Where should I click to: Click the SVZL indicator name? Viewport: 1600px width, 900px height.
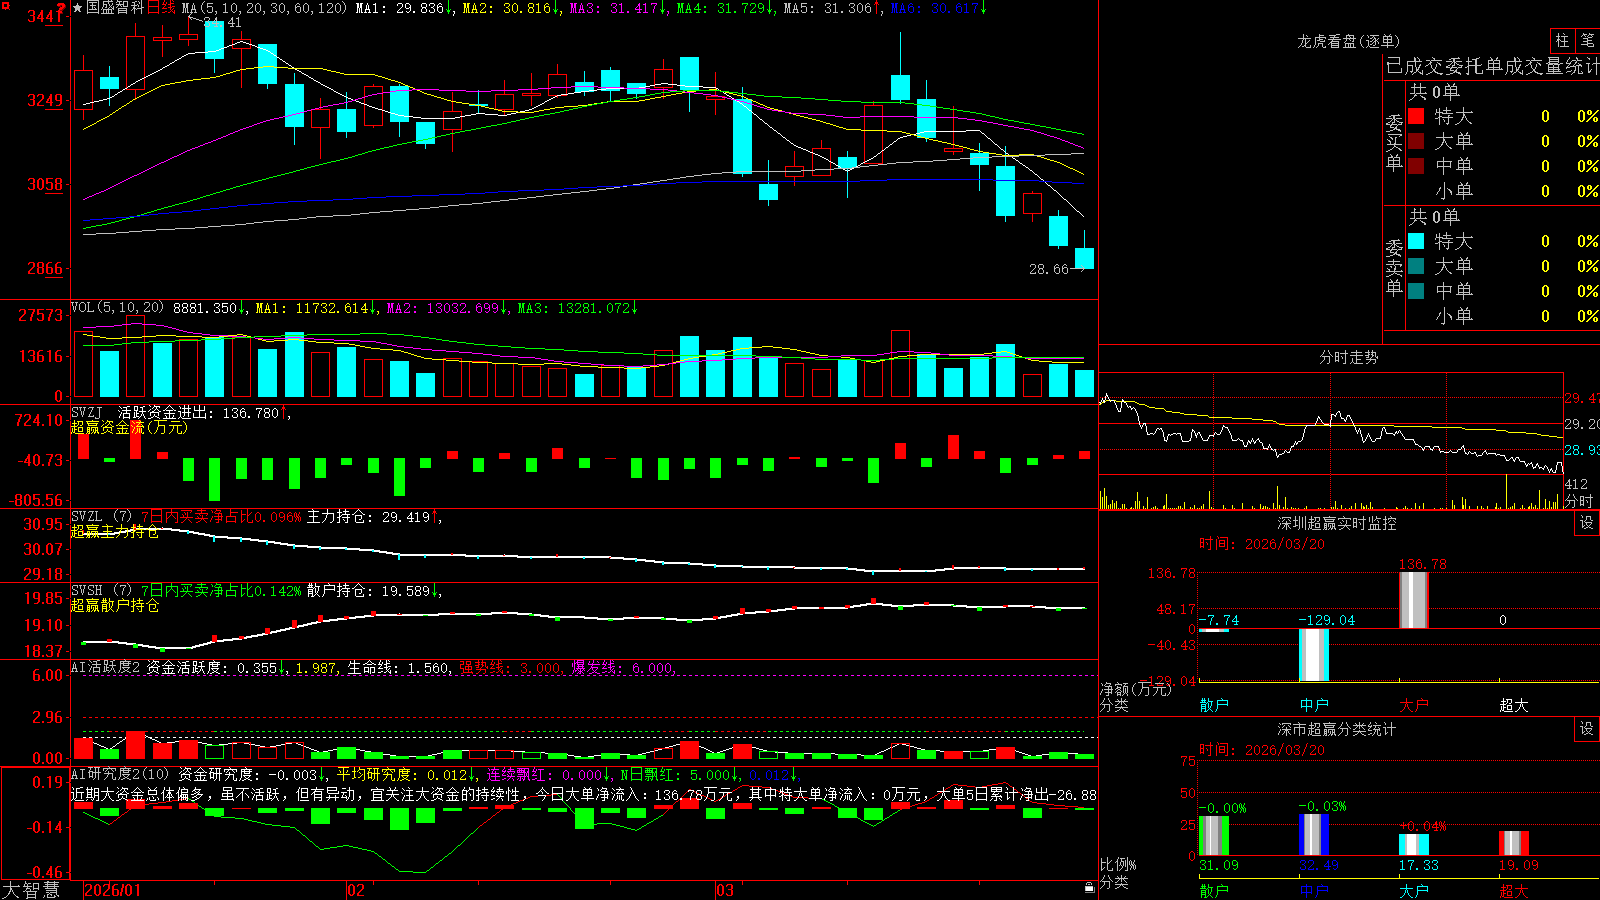87,517
